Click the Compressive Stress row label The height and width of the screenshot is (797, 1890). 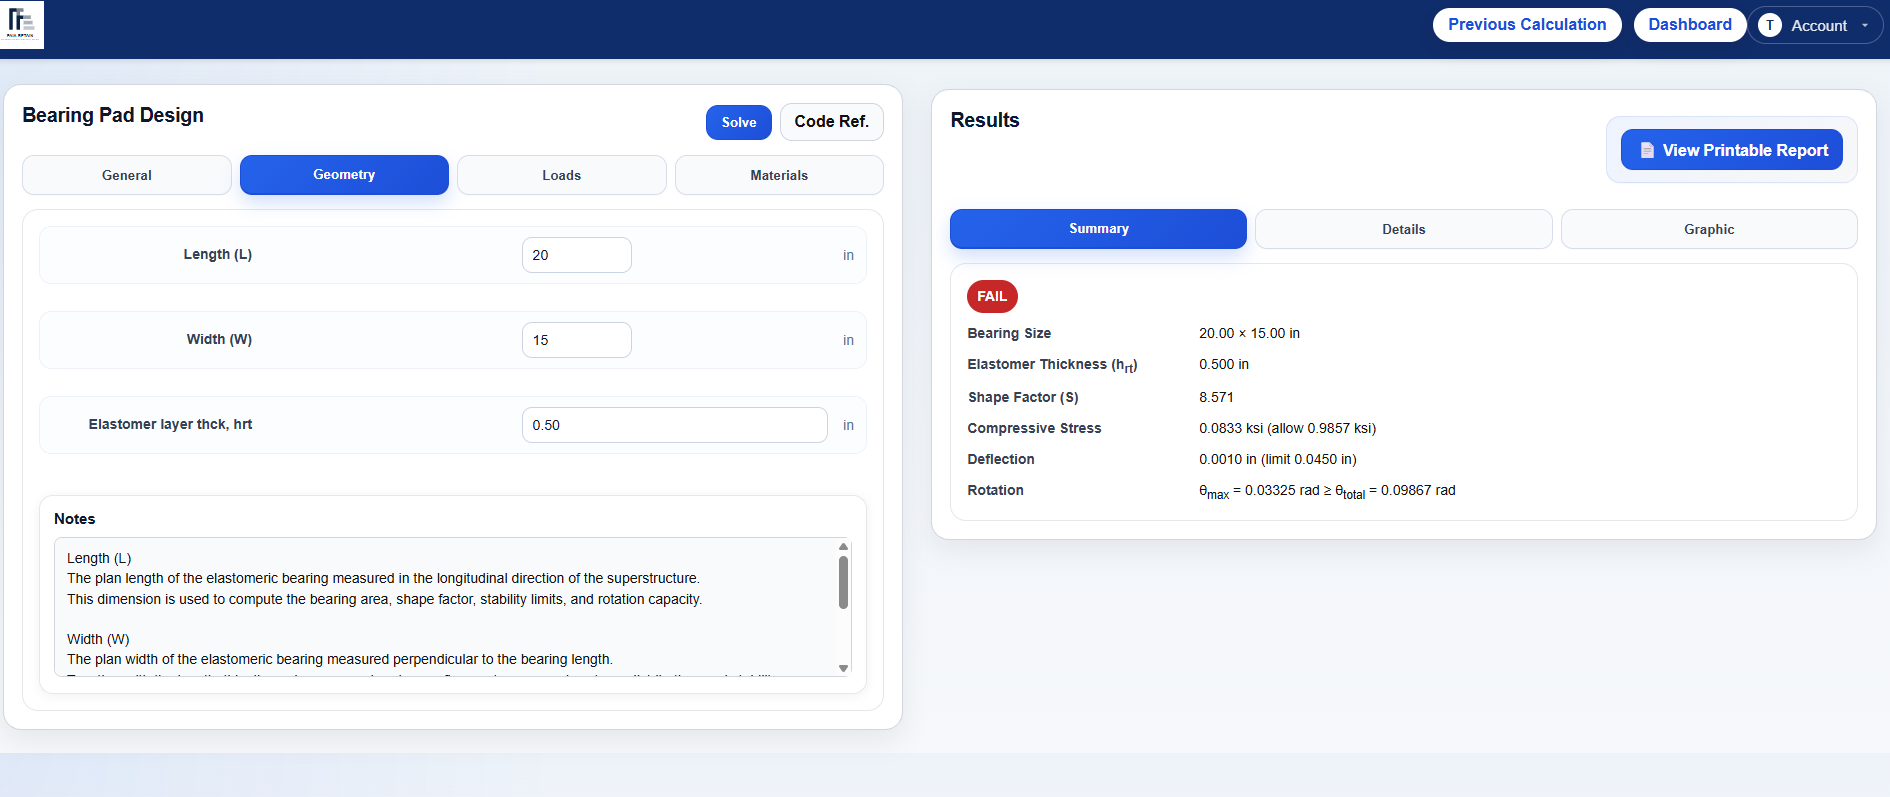click(1034, 428)
